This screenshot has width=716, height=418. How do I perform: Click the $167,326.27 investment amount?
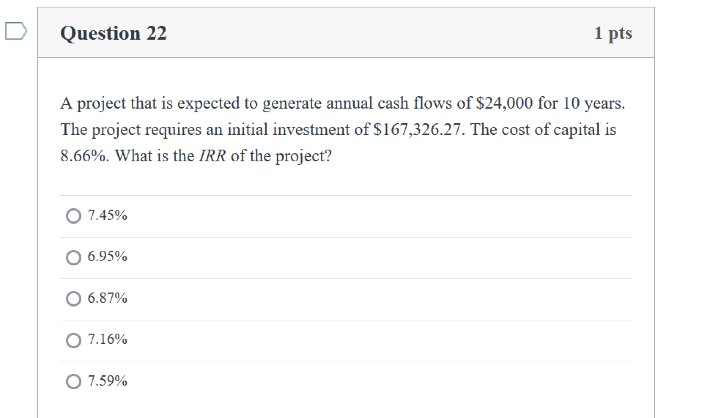(420, 130)
